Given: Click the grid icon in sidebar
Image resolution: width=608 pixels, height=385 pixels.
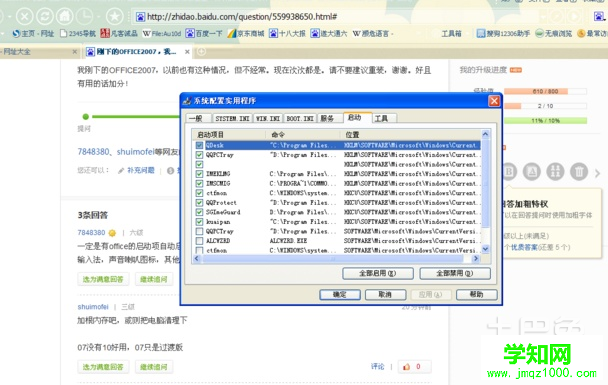Looking at the screenshot, I should (x=555, y=171).
